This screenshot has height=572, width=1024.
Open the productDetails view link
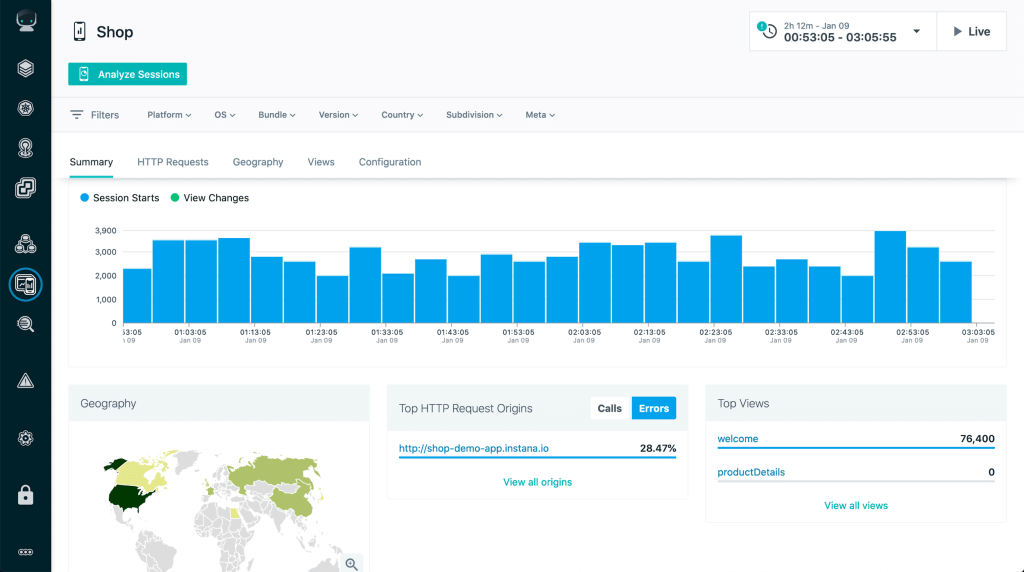tap(751, 472)
